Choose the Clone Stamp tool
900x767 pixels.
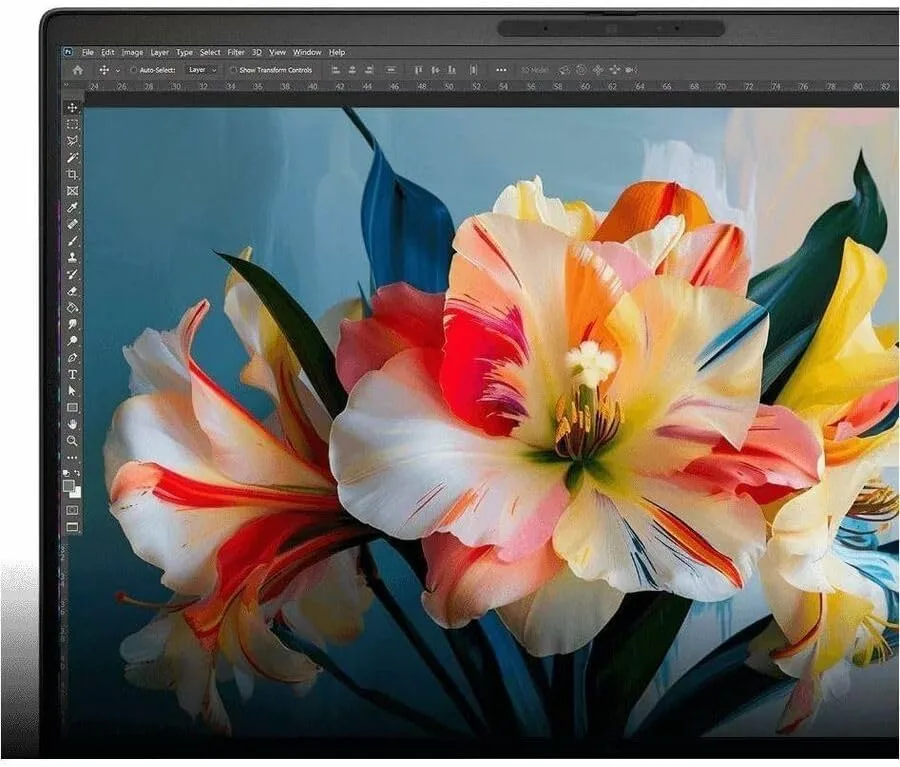coord(72,257)
